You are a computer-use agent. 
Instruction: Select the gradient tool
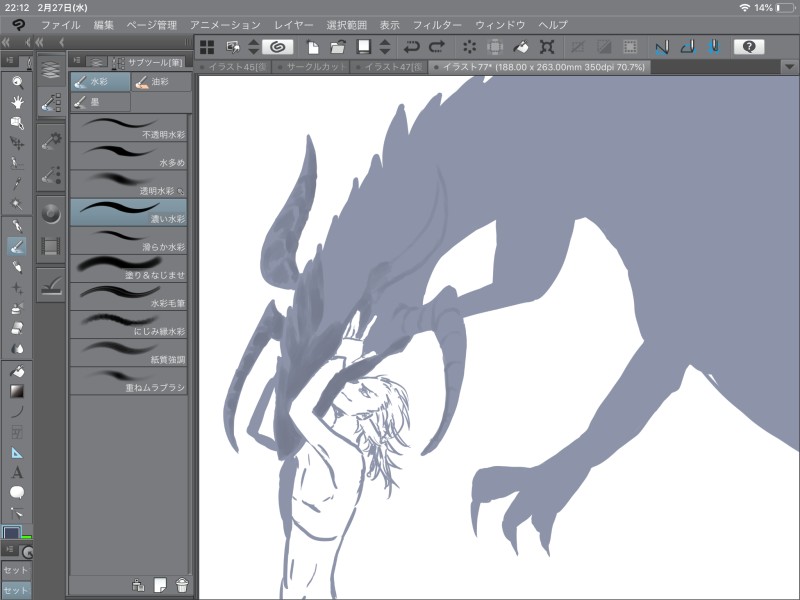17,391
